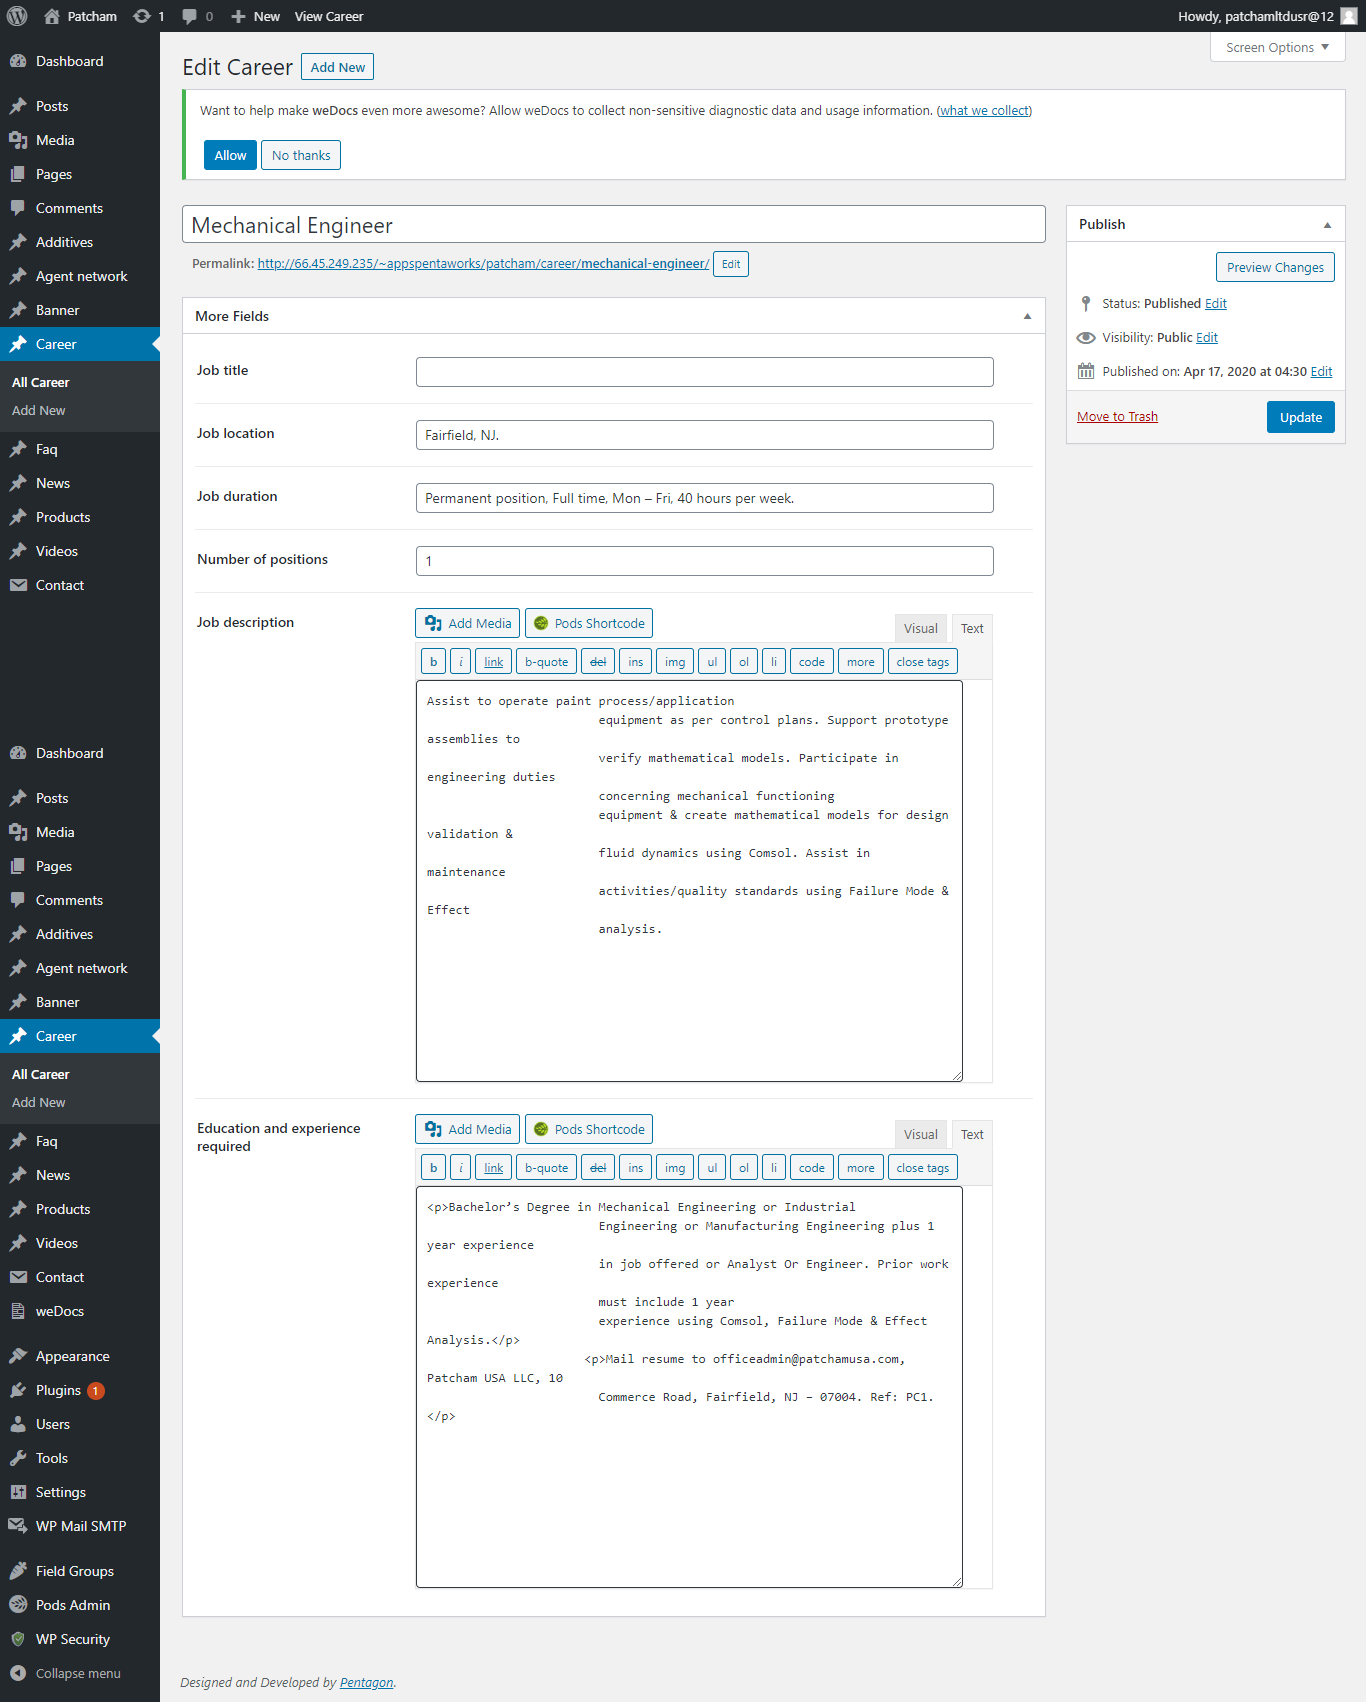This screenshot has width=1366, height=1702.
Task: Open the user avatar next to Howdy text
Action: pyautogui.click(x=1349, y=16)
